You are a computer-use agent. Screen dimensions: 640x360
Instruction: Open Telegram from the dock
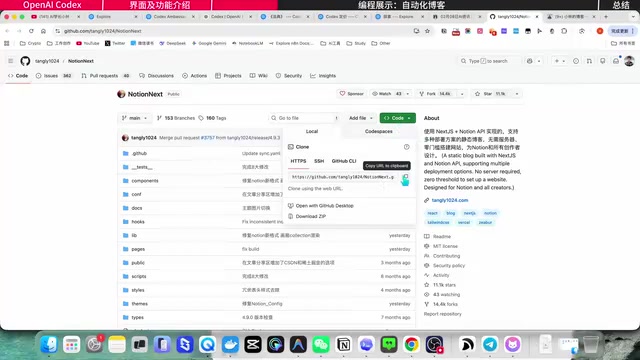(x=490, y=344)
